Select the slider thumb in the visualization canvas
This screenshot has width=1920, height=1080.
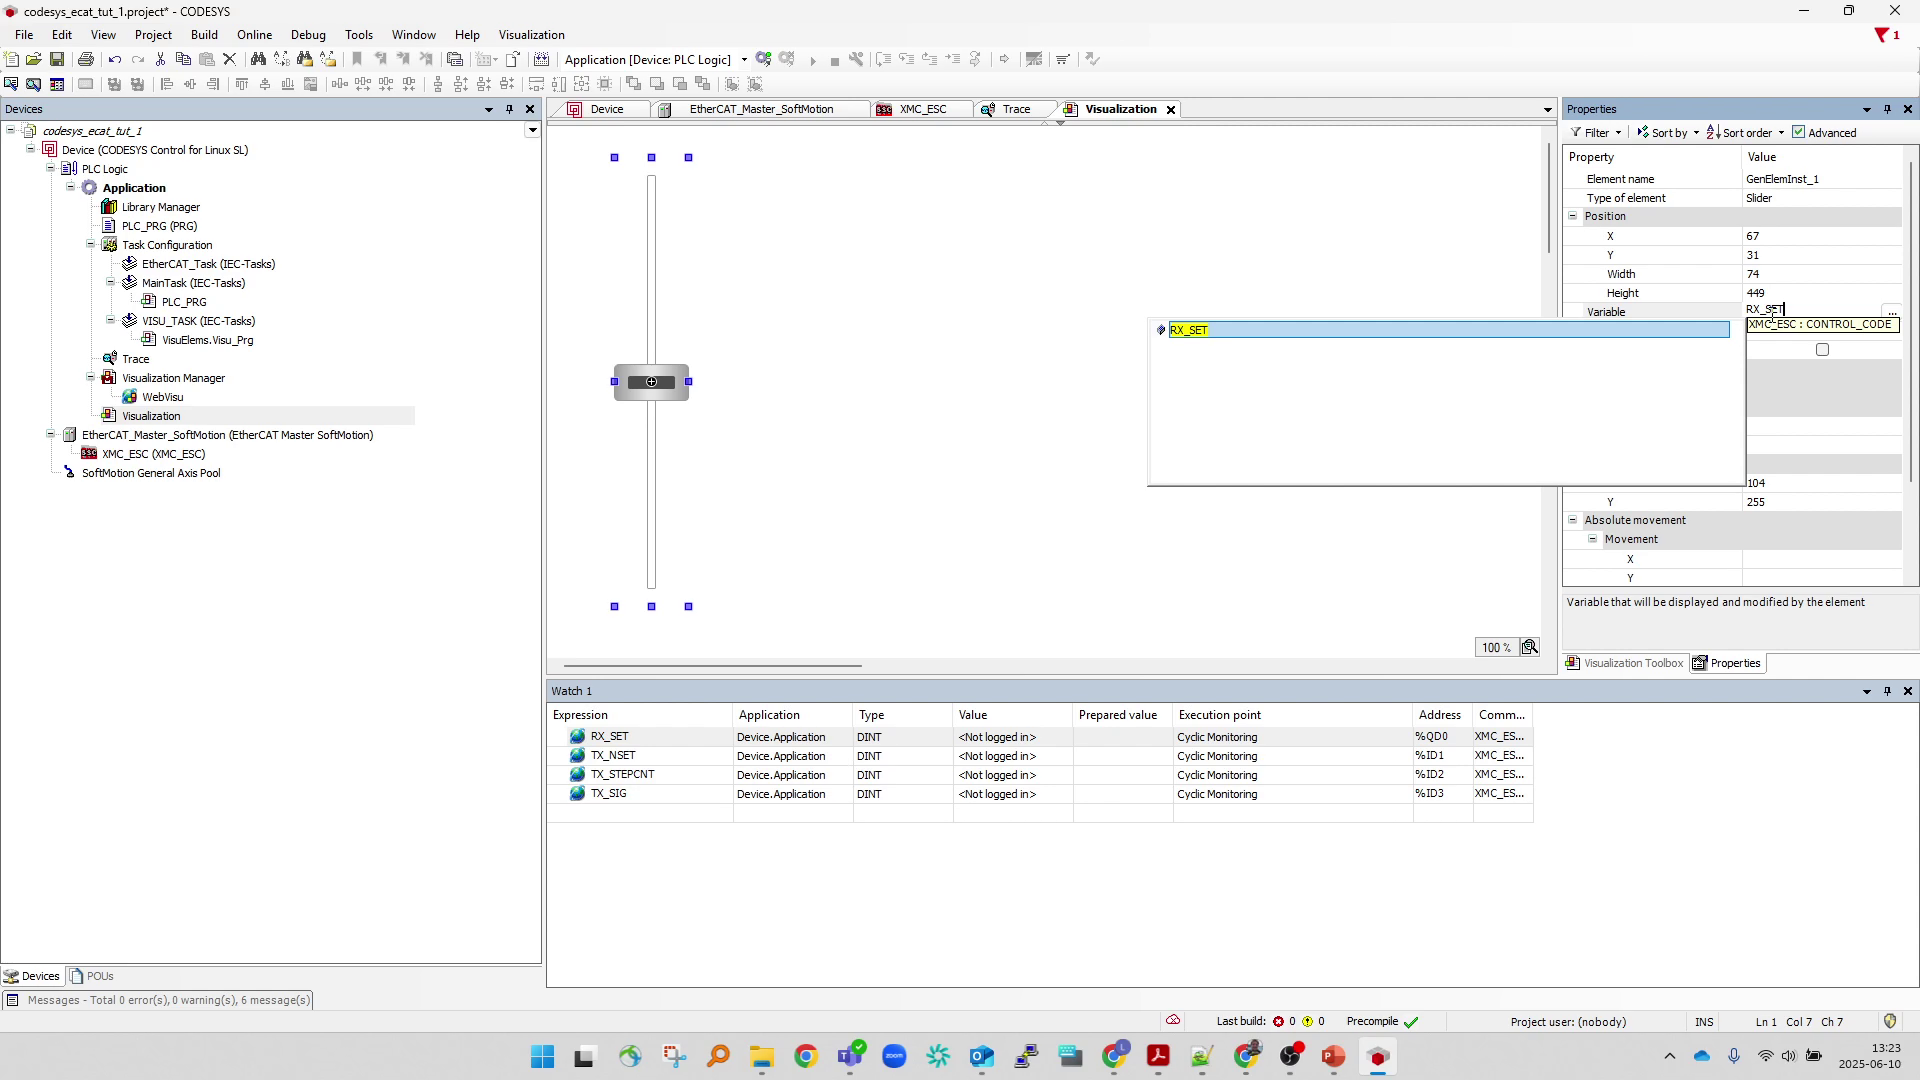651,382
